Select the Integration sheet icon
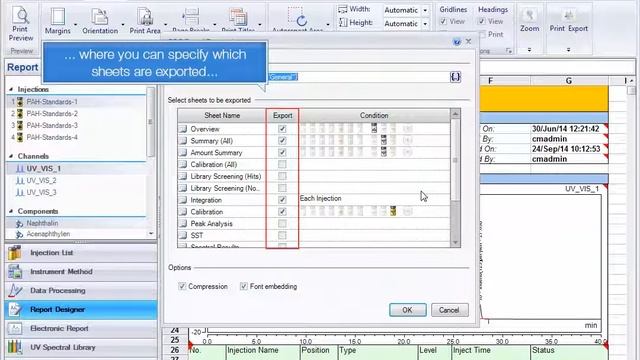The image size is (640, 360). (x=183, y=200)
